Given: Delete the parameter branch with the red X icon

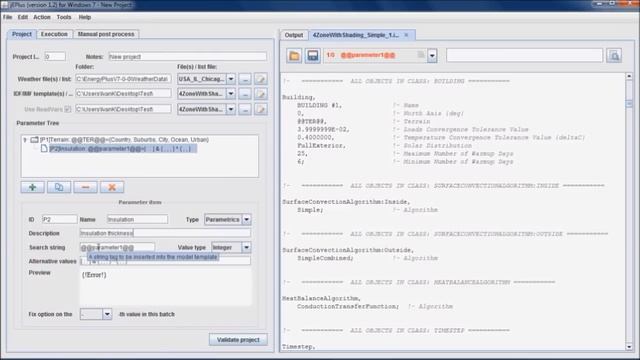Looking at the screenshot, I should coord(112,187).
